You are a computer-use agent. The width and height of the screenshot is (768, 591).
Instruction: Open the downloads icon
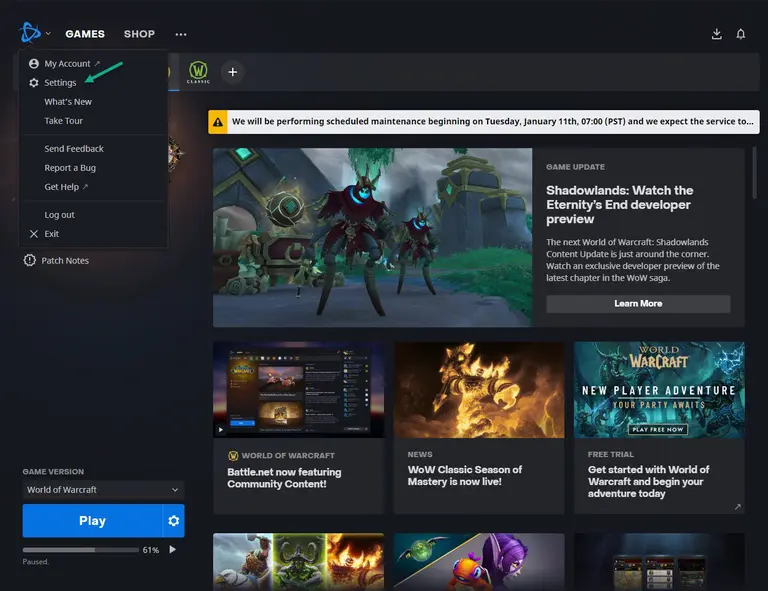tap(717, 34)
